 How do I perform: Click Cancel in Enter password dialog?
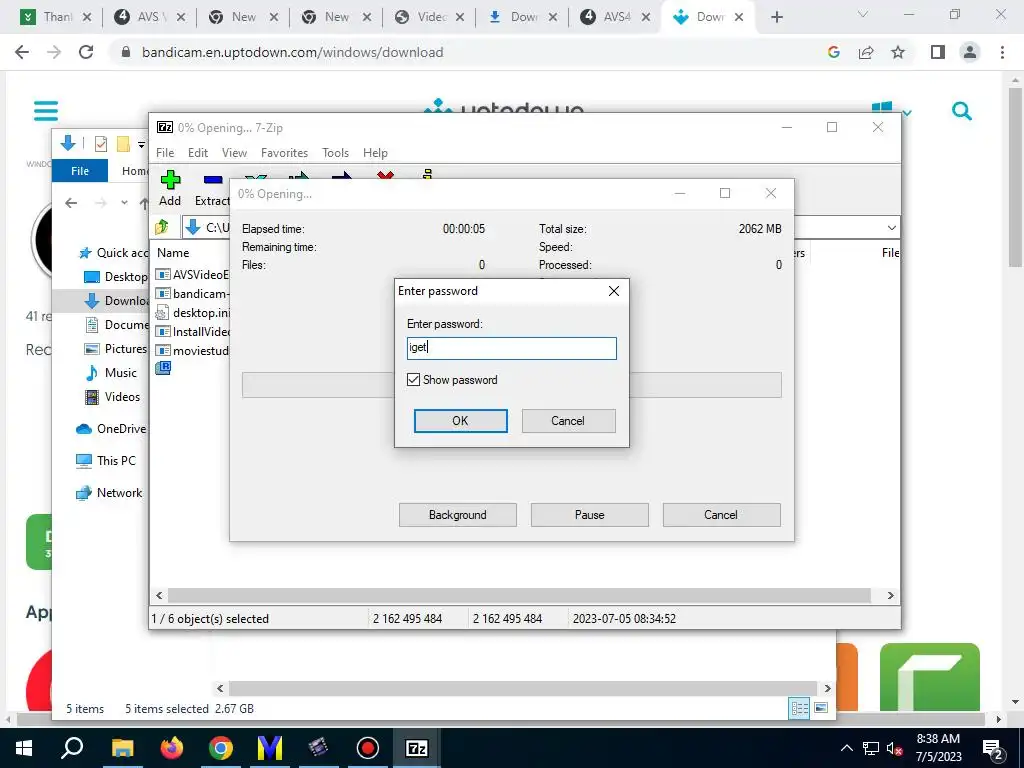568,421
